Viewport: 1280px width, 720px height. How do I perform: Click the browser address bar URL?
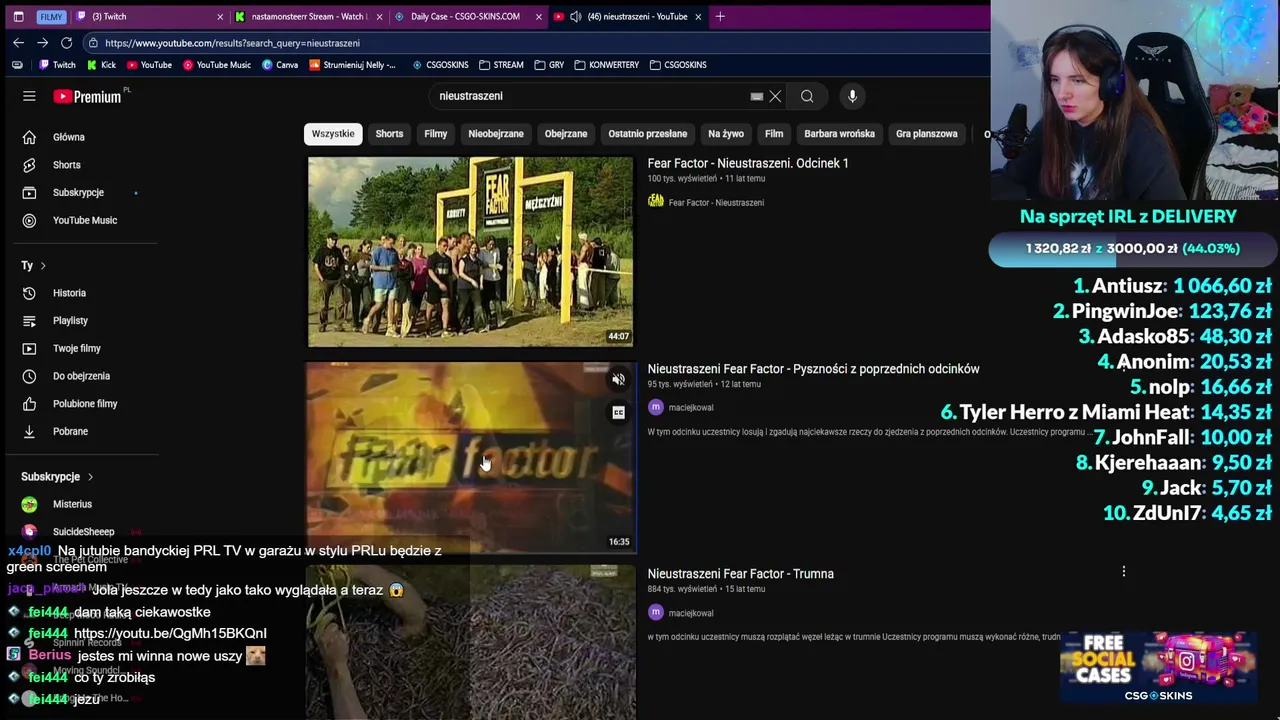click(x=232, y=43)
